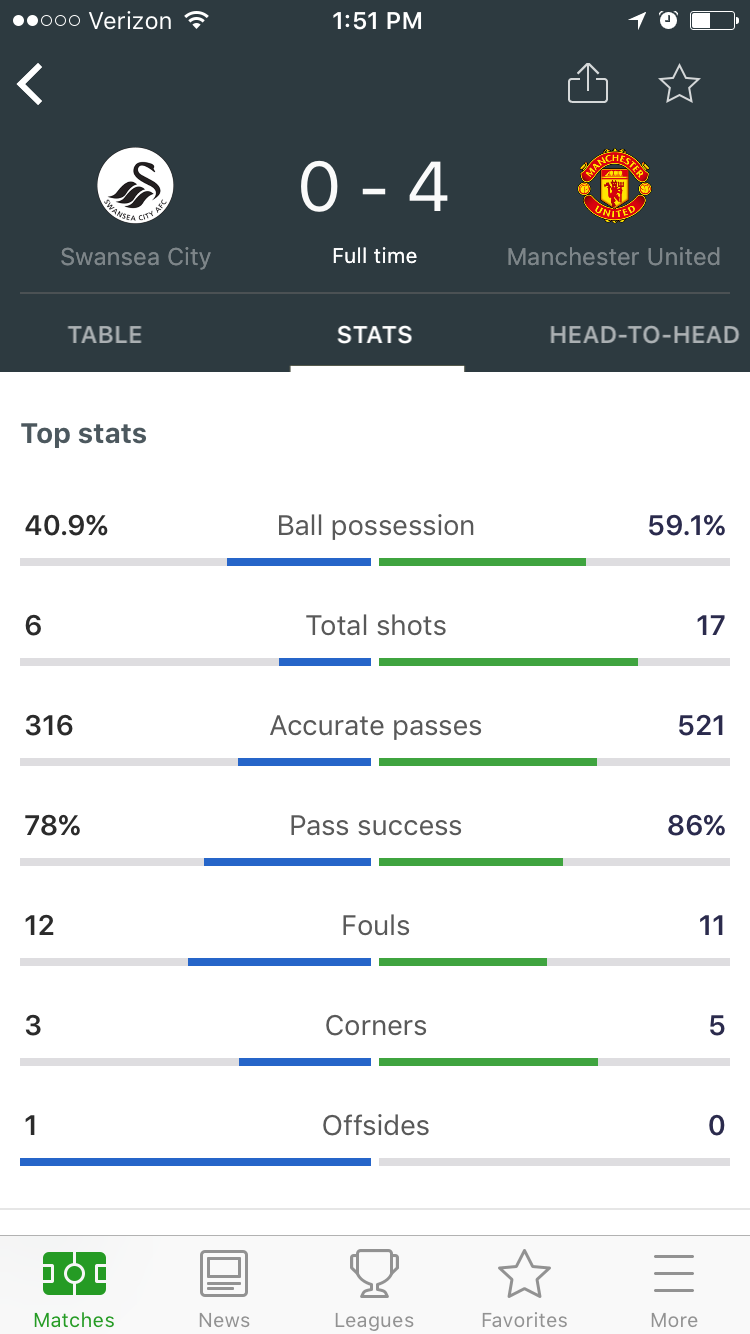Tap the 0 - 4 full time score
This screenshot has width=750, height=1334.
pos(374,188)
